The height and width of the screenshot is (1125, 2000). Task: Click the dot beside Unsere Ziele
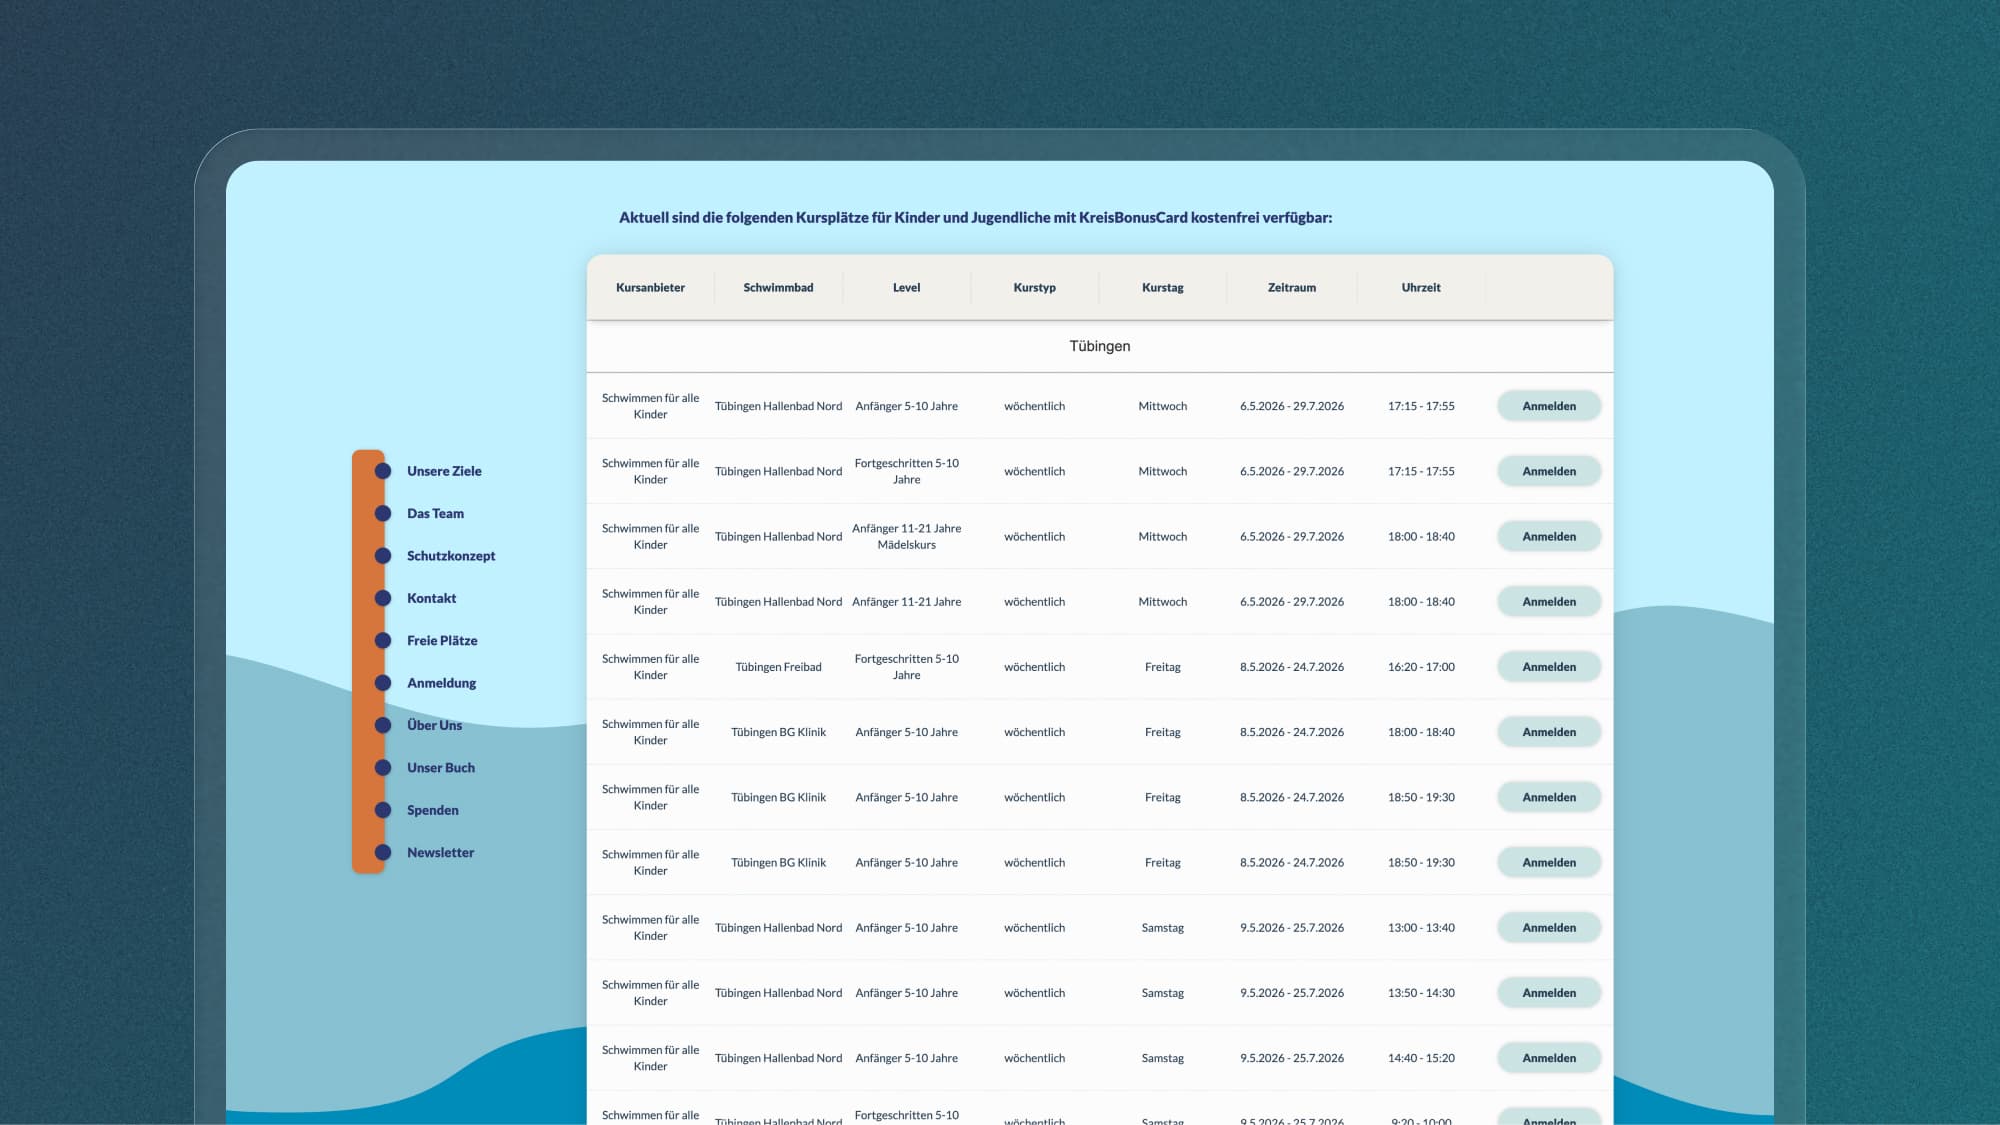click(x=382, y=471)
